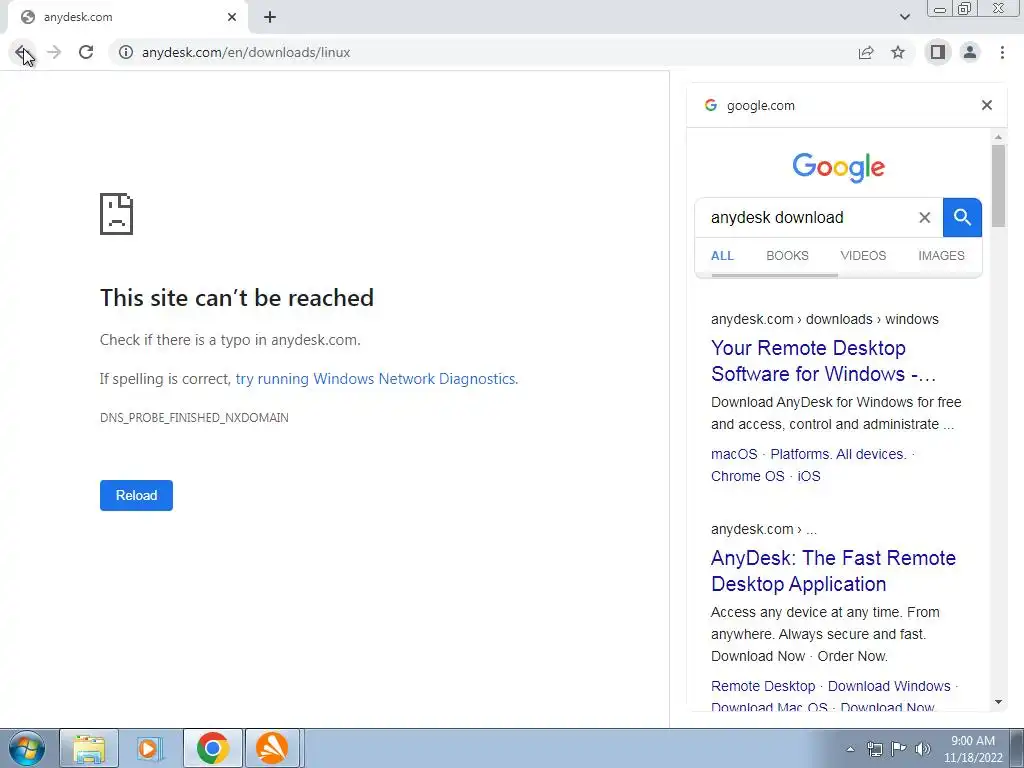Click the network tray icon
Screen dimensions: 1024x768
coord(874,749)
